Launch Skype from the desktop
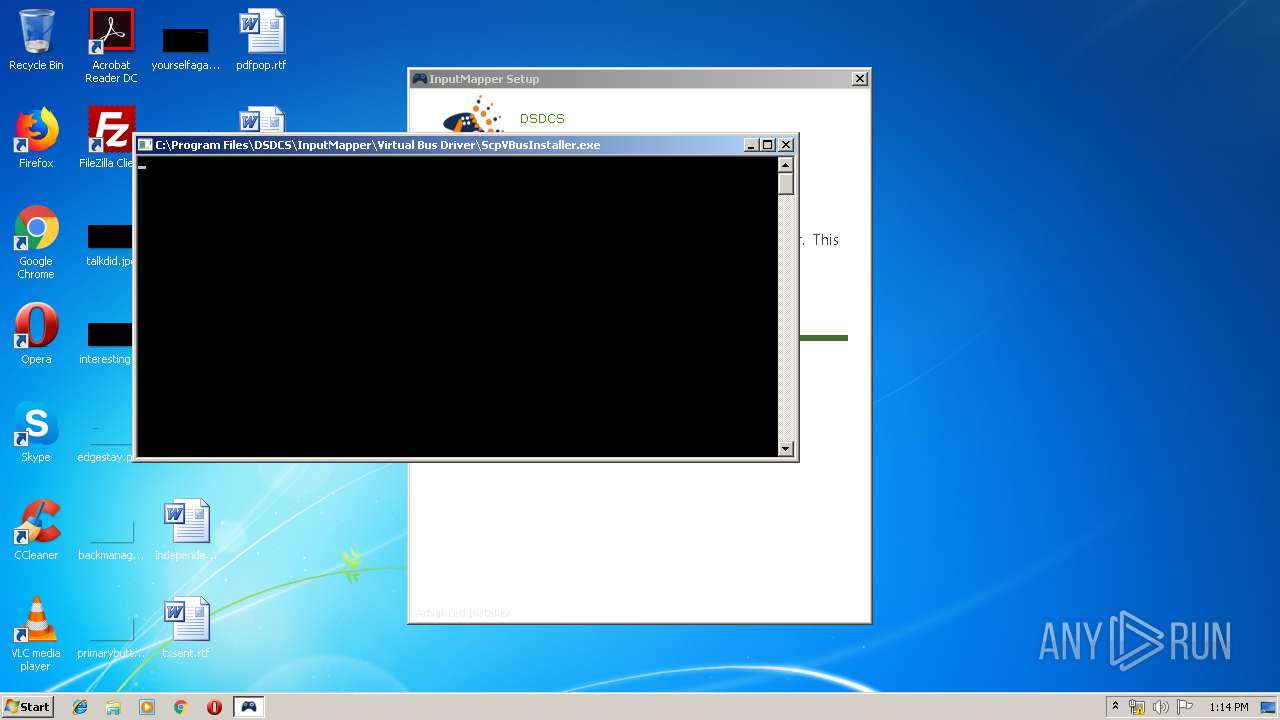The image size is (1280, 720). point(36,433)
